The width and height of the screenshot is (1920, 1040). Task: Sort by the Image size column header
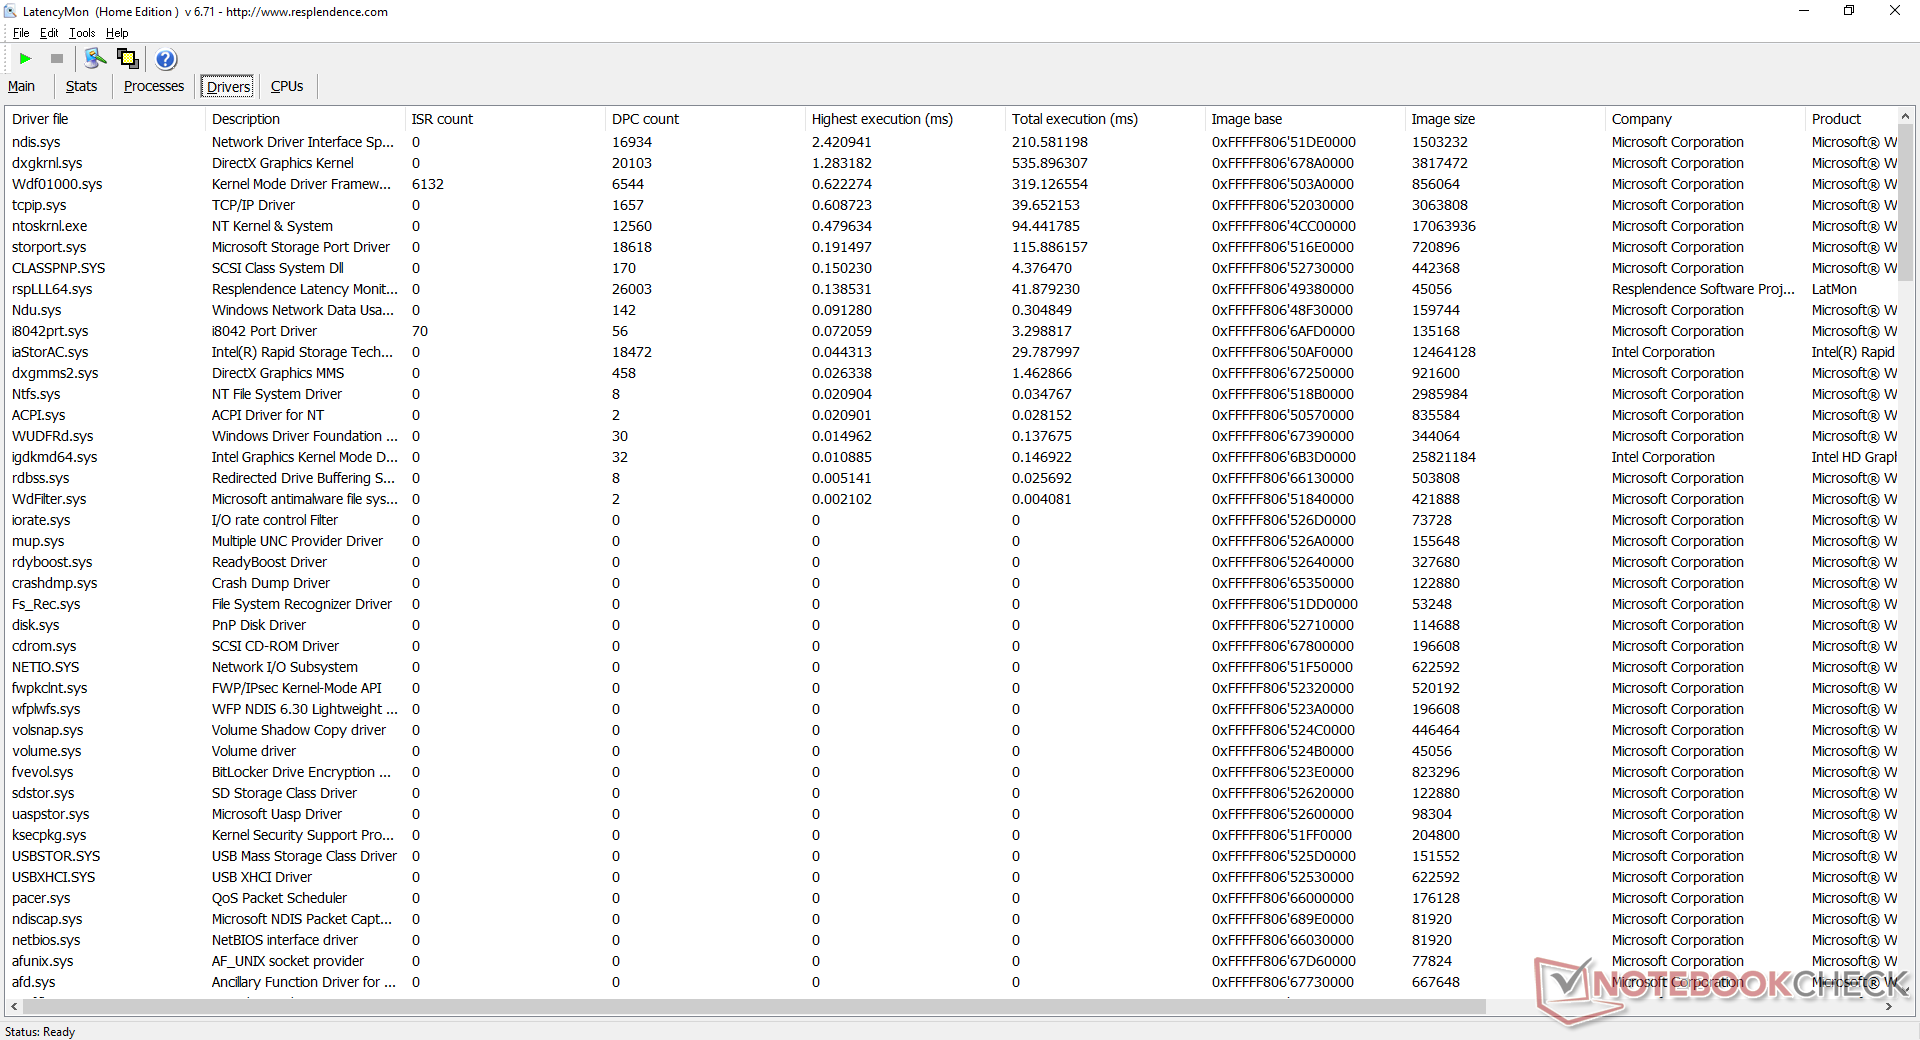pyautogui.click(x=1505, y=119)
